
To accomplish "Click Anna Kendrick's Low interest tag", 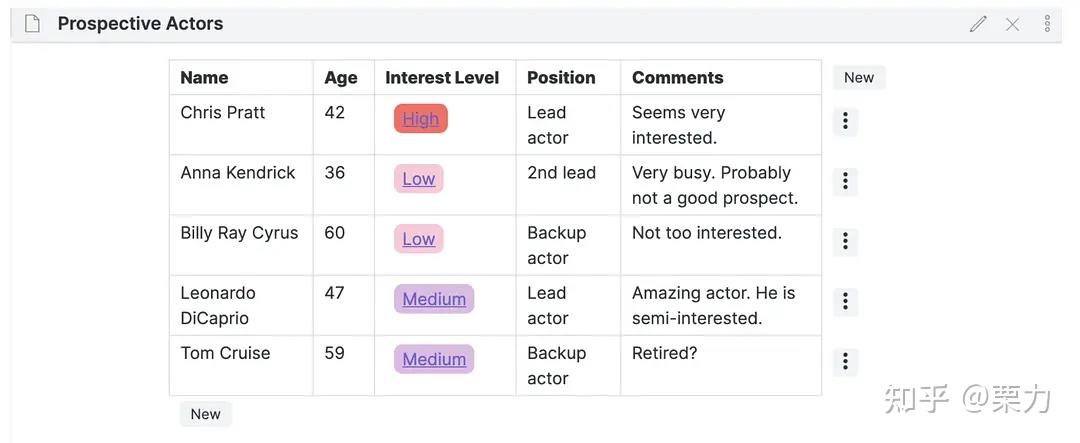I will click(x=419, y=179).
